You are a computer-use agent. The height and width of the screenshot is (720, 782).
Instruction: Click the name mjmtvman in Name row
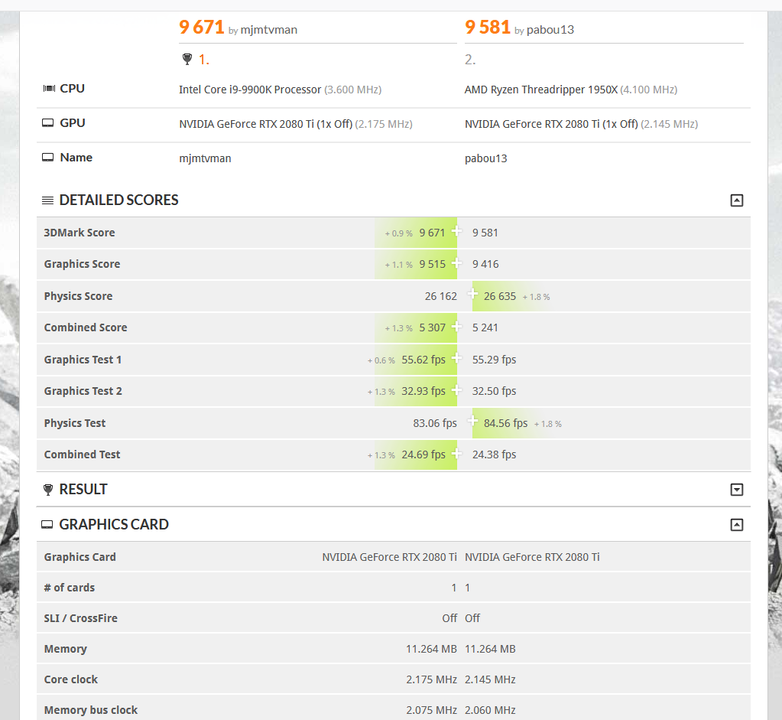[x=205, y=159]
